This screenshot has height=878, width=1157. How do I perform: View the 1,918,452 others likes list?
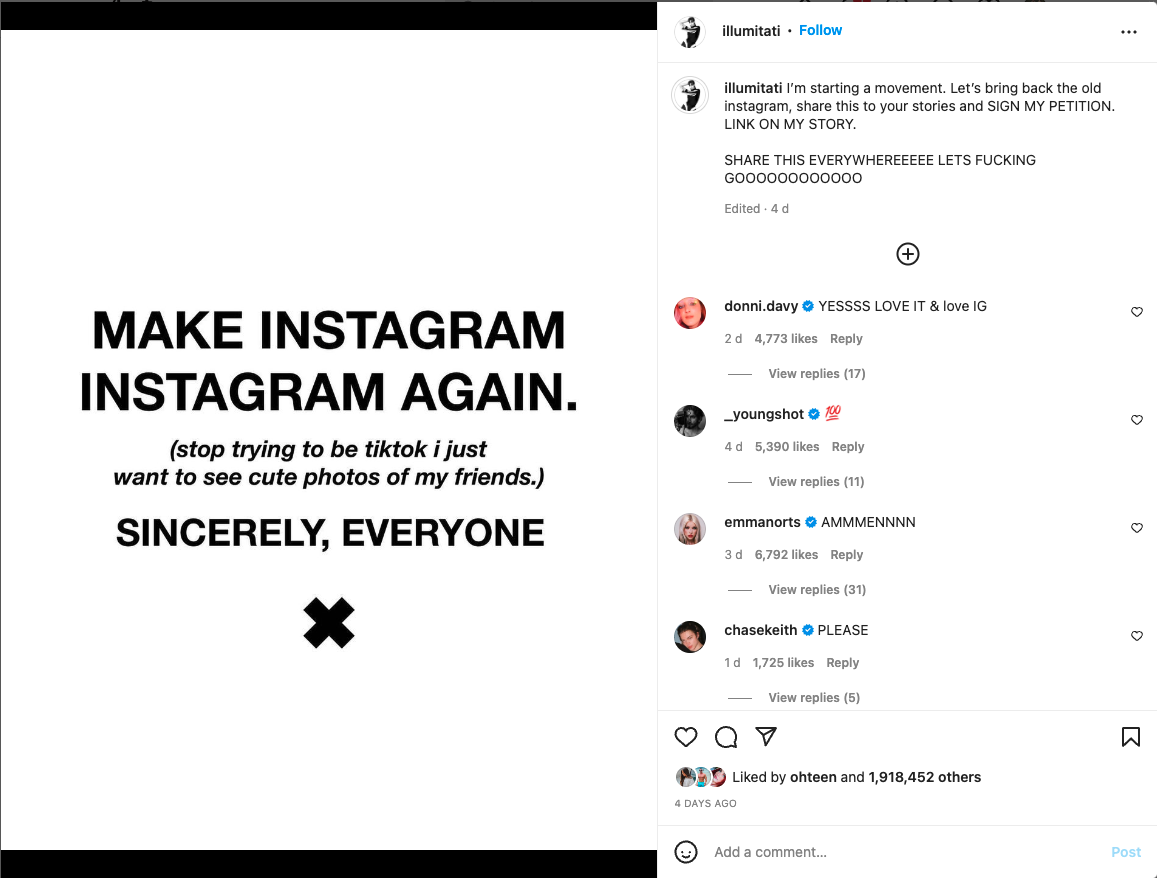pos(924,777)
